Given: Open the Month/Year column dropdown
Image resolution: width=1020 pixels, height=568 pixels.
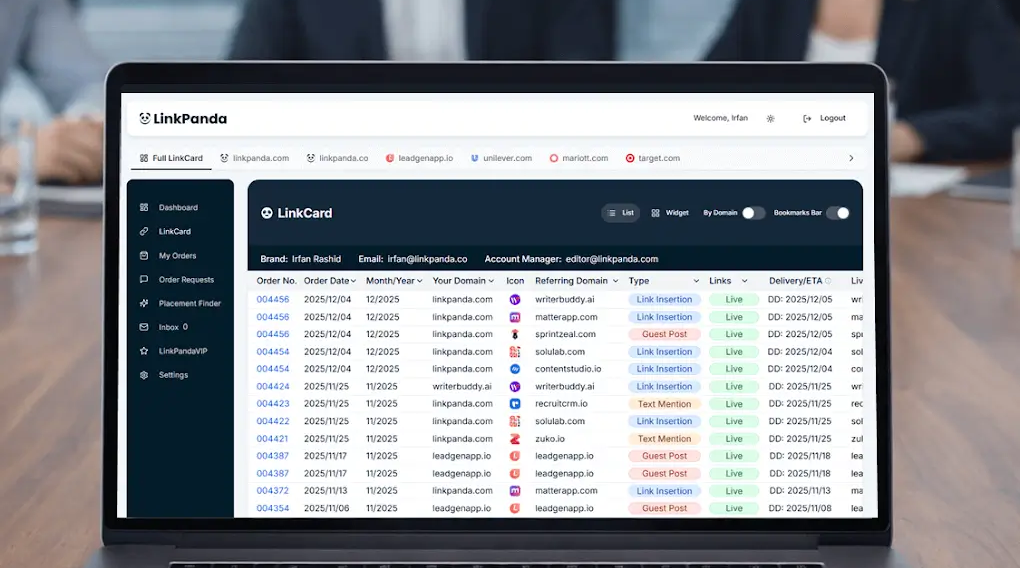Looking at the screenshot, I should pyautogui.click(x=420, y=281).
